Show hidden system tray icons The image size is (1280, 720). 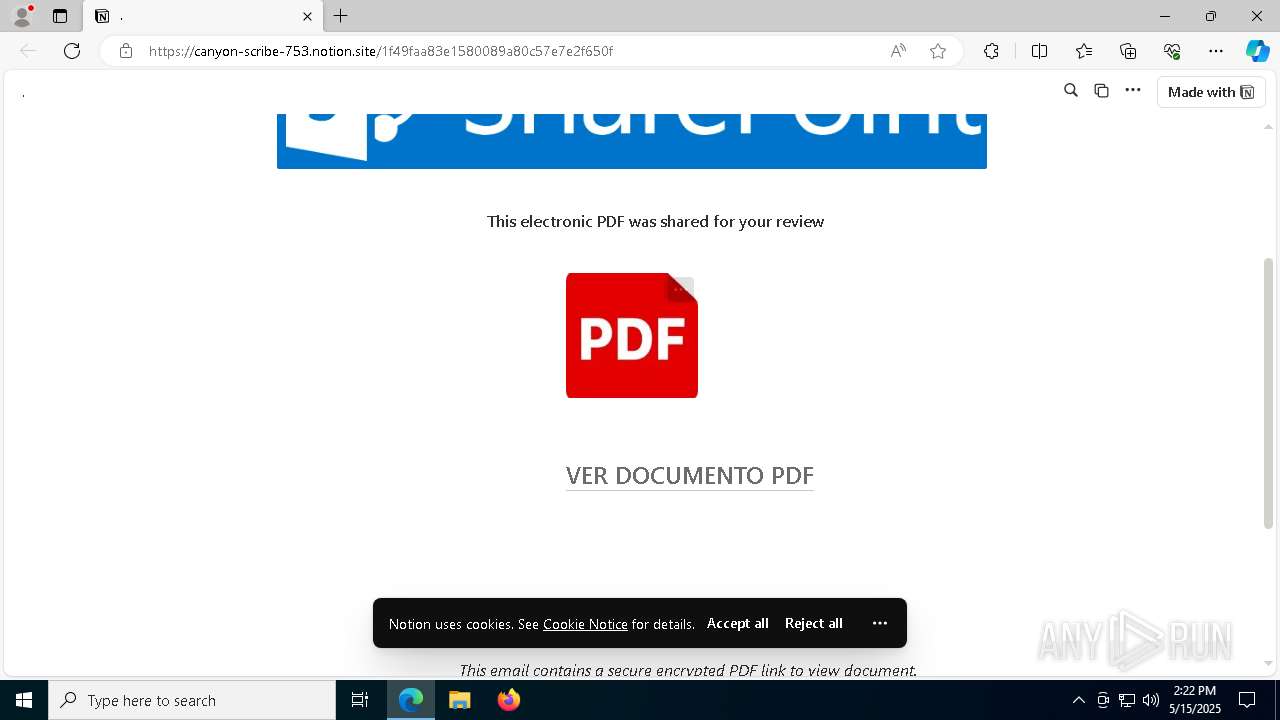click(1078, 700)
